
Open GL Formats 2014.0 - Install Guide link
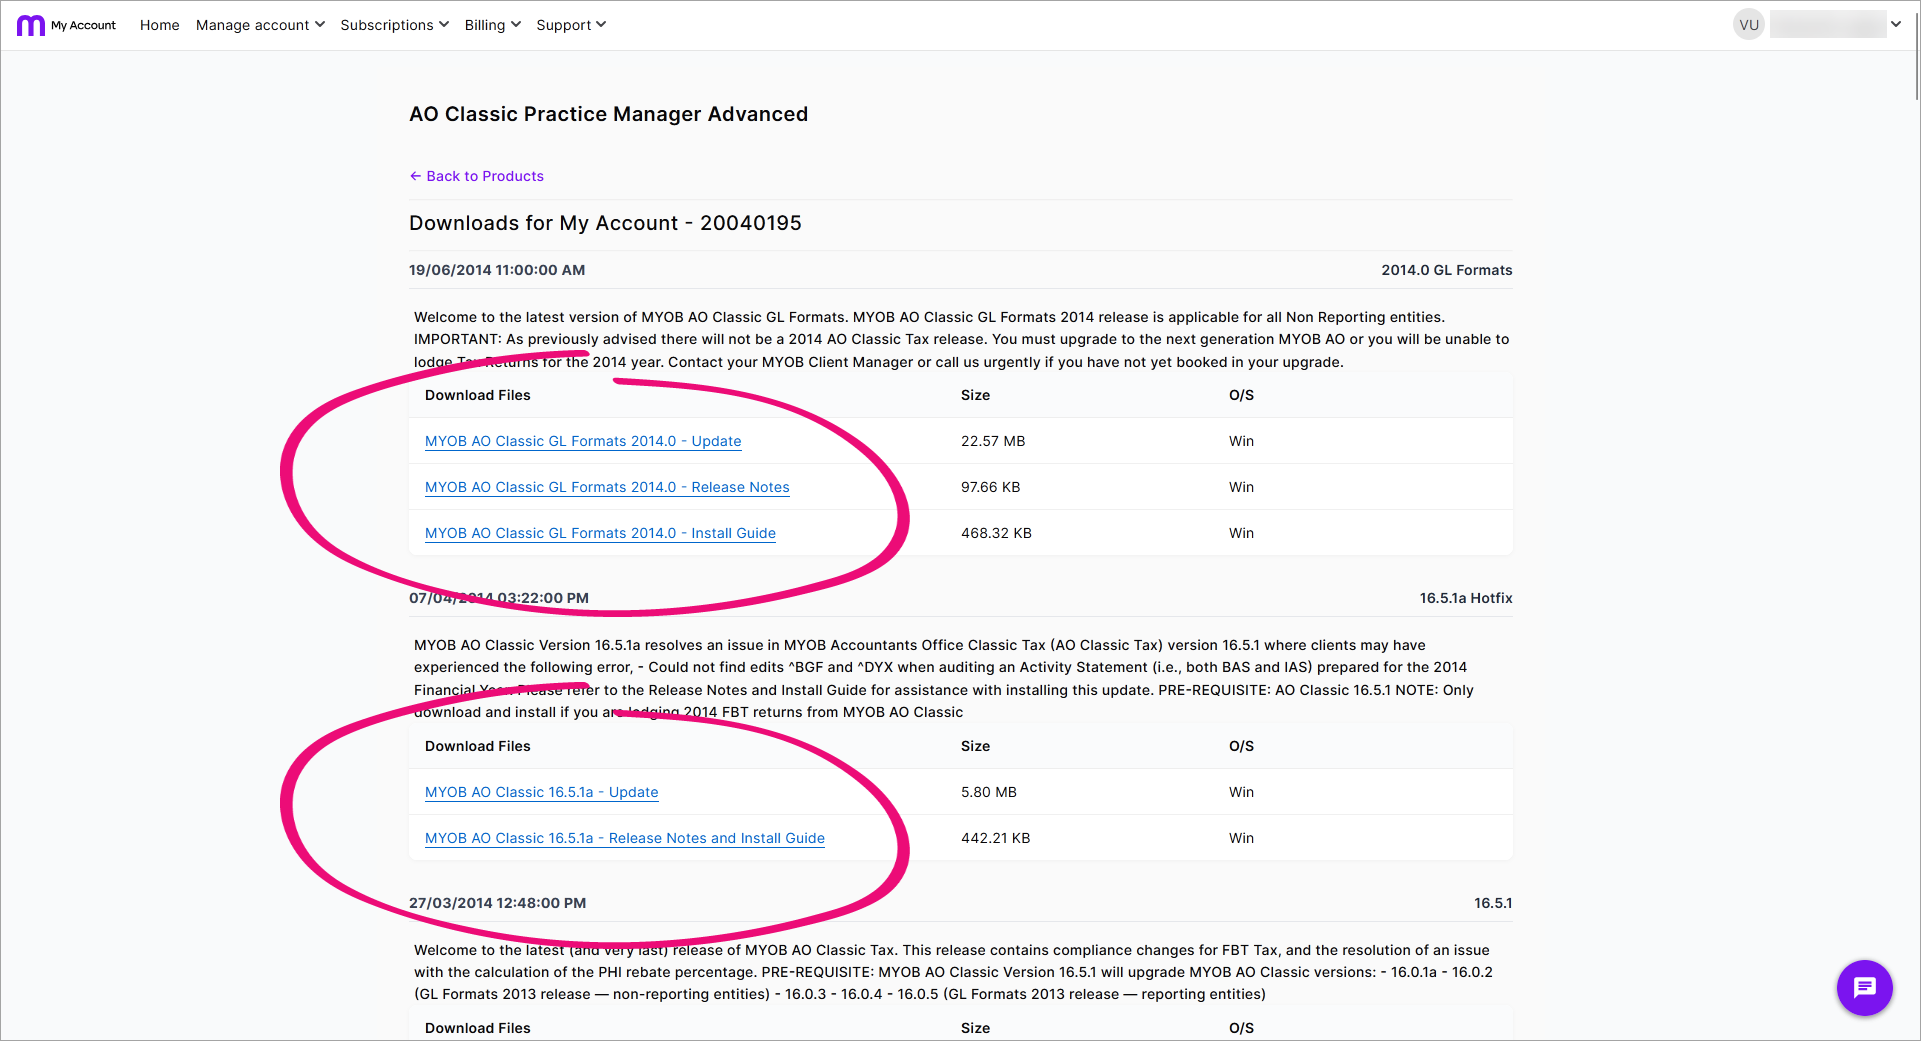[x=600, y=533]
